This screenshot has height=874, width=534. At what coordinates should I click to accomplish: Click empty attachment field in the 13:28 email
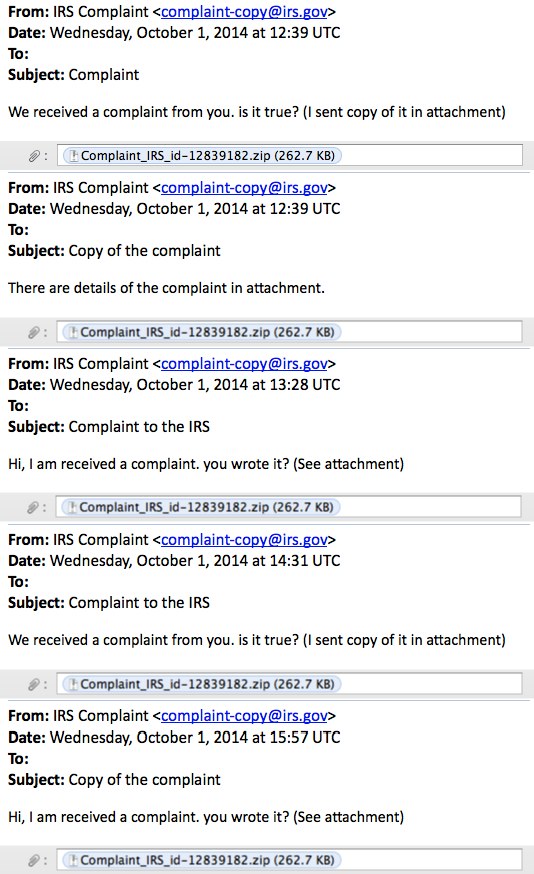tap(430, 507)
